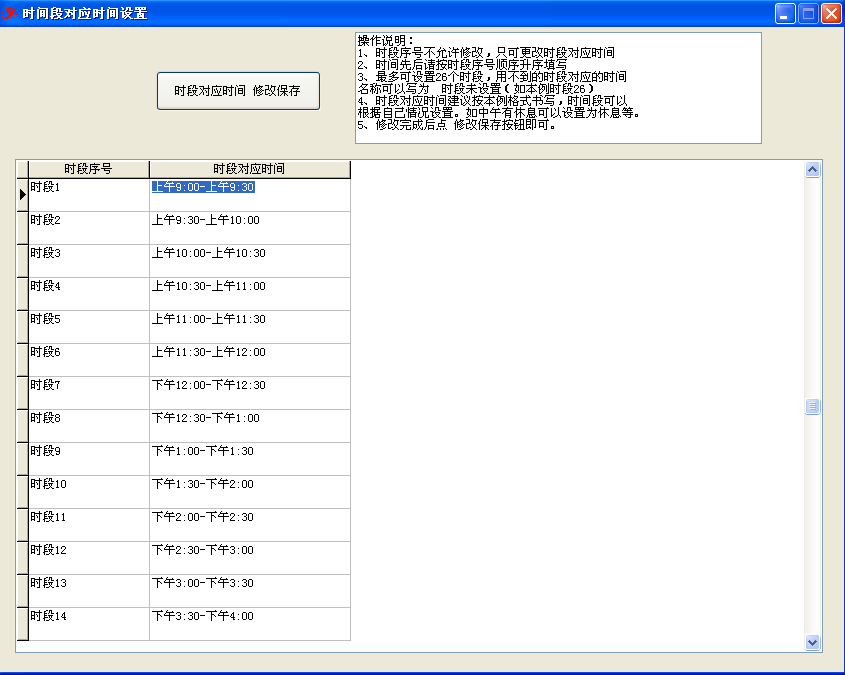Select the 下午1:30-下午2:00 cell
The width and height of the screenshot is (845, 675).
click(x=250, y=492)
